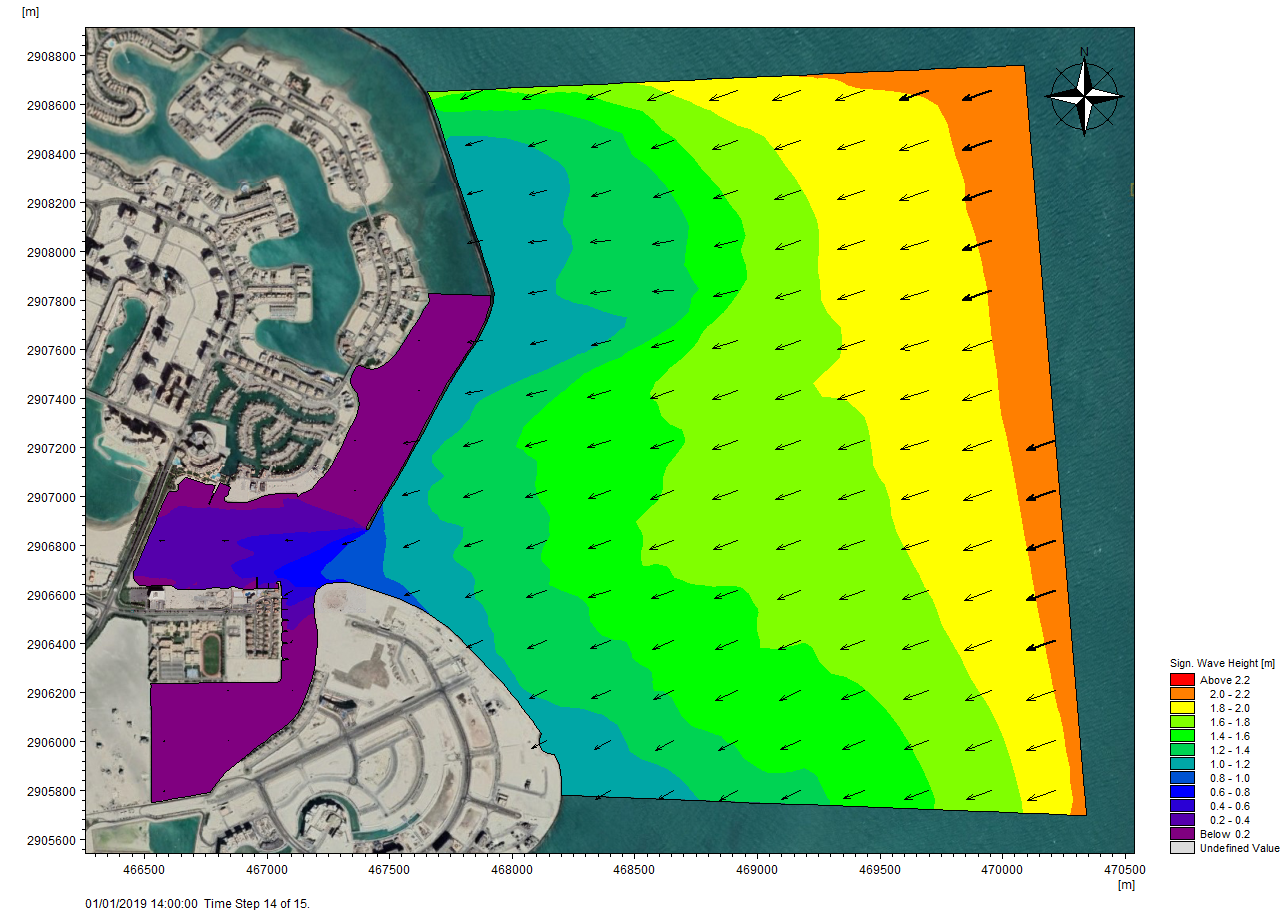Click the 2908800 label on the vertical axis
This screenshot has width=1280, height=912.
[x=51, y=56]
